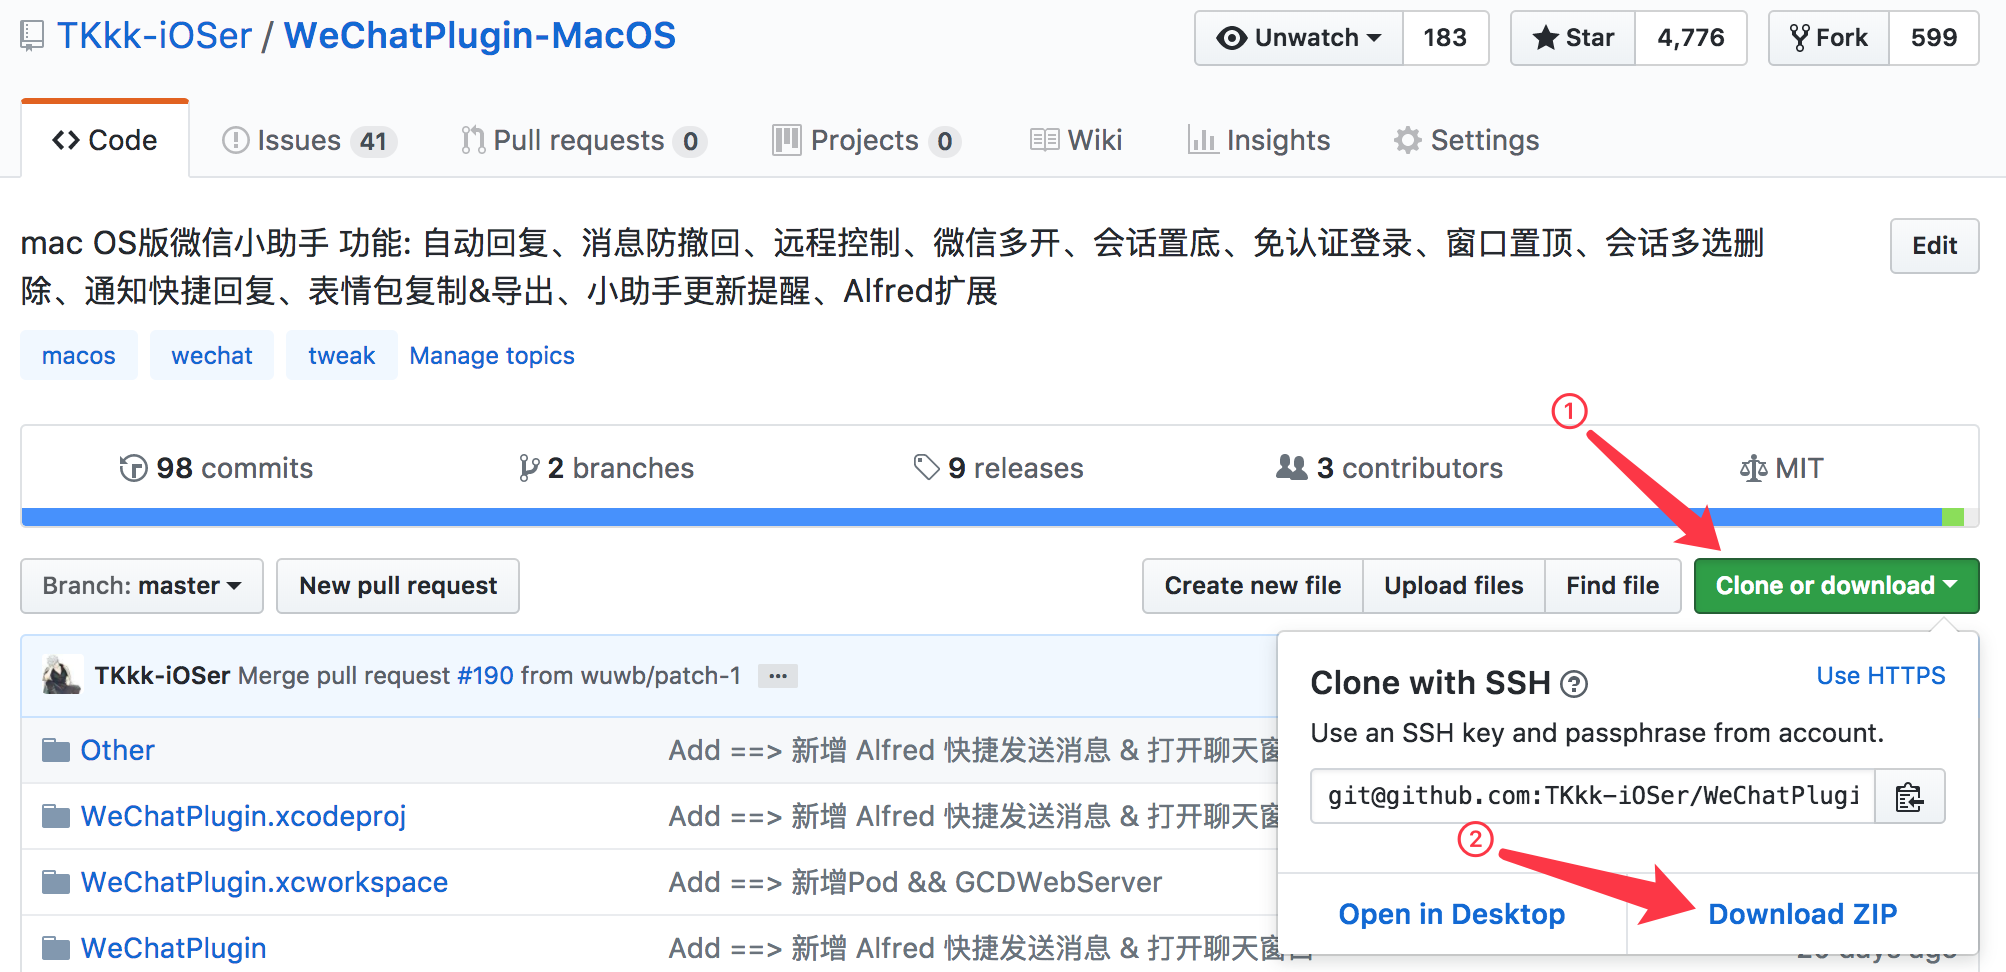Screen dimensions: 2006x972
Task: View the 98 commits
Action: pos(216,468)
